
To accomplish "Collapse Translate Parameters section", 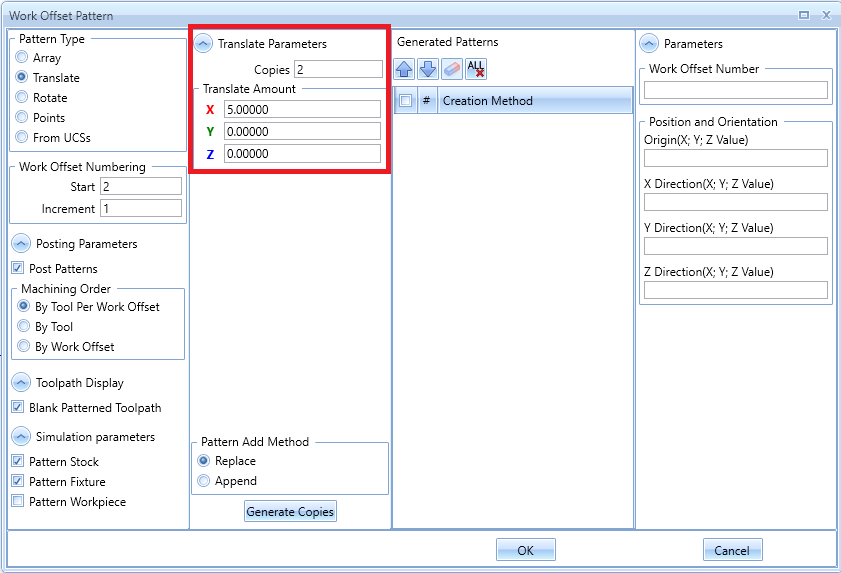I will point(203,43).
